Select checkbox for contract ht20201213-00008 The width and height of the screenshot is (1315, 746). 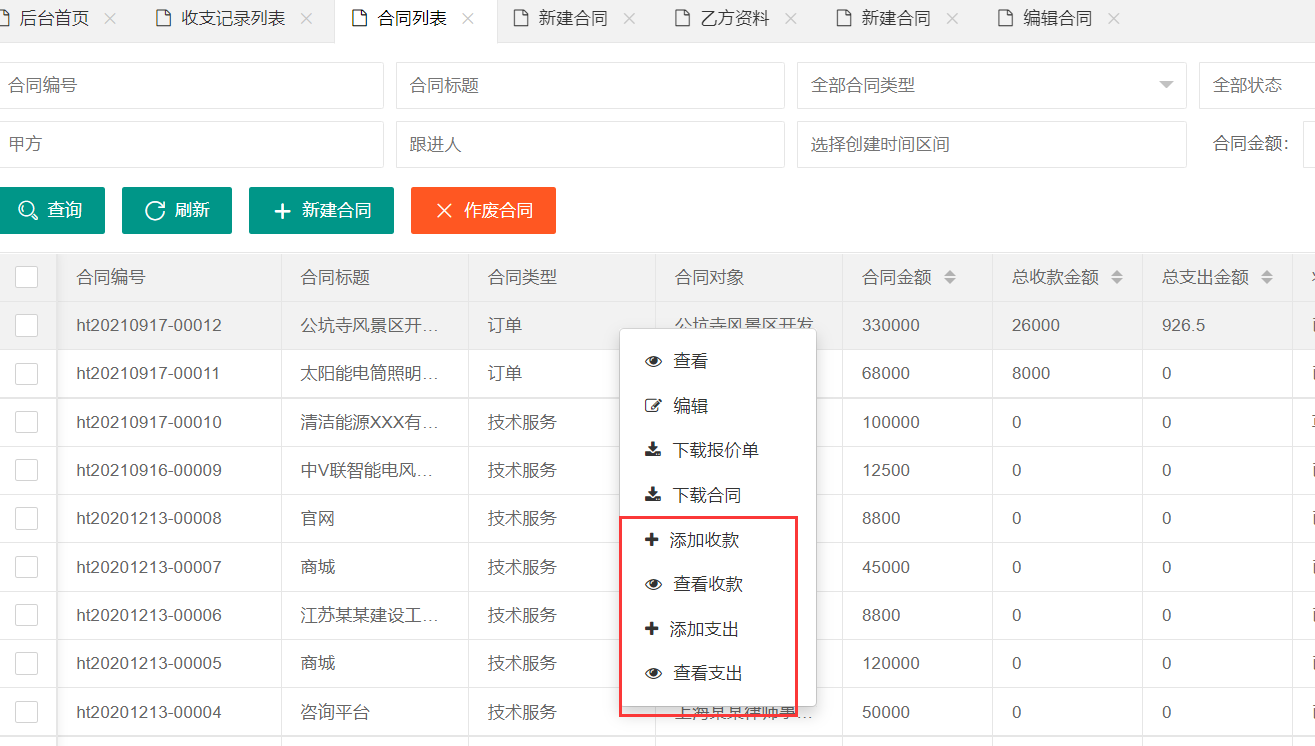click(x=27, y=518)
